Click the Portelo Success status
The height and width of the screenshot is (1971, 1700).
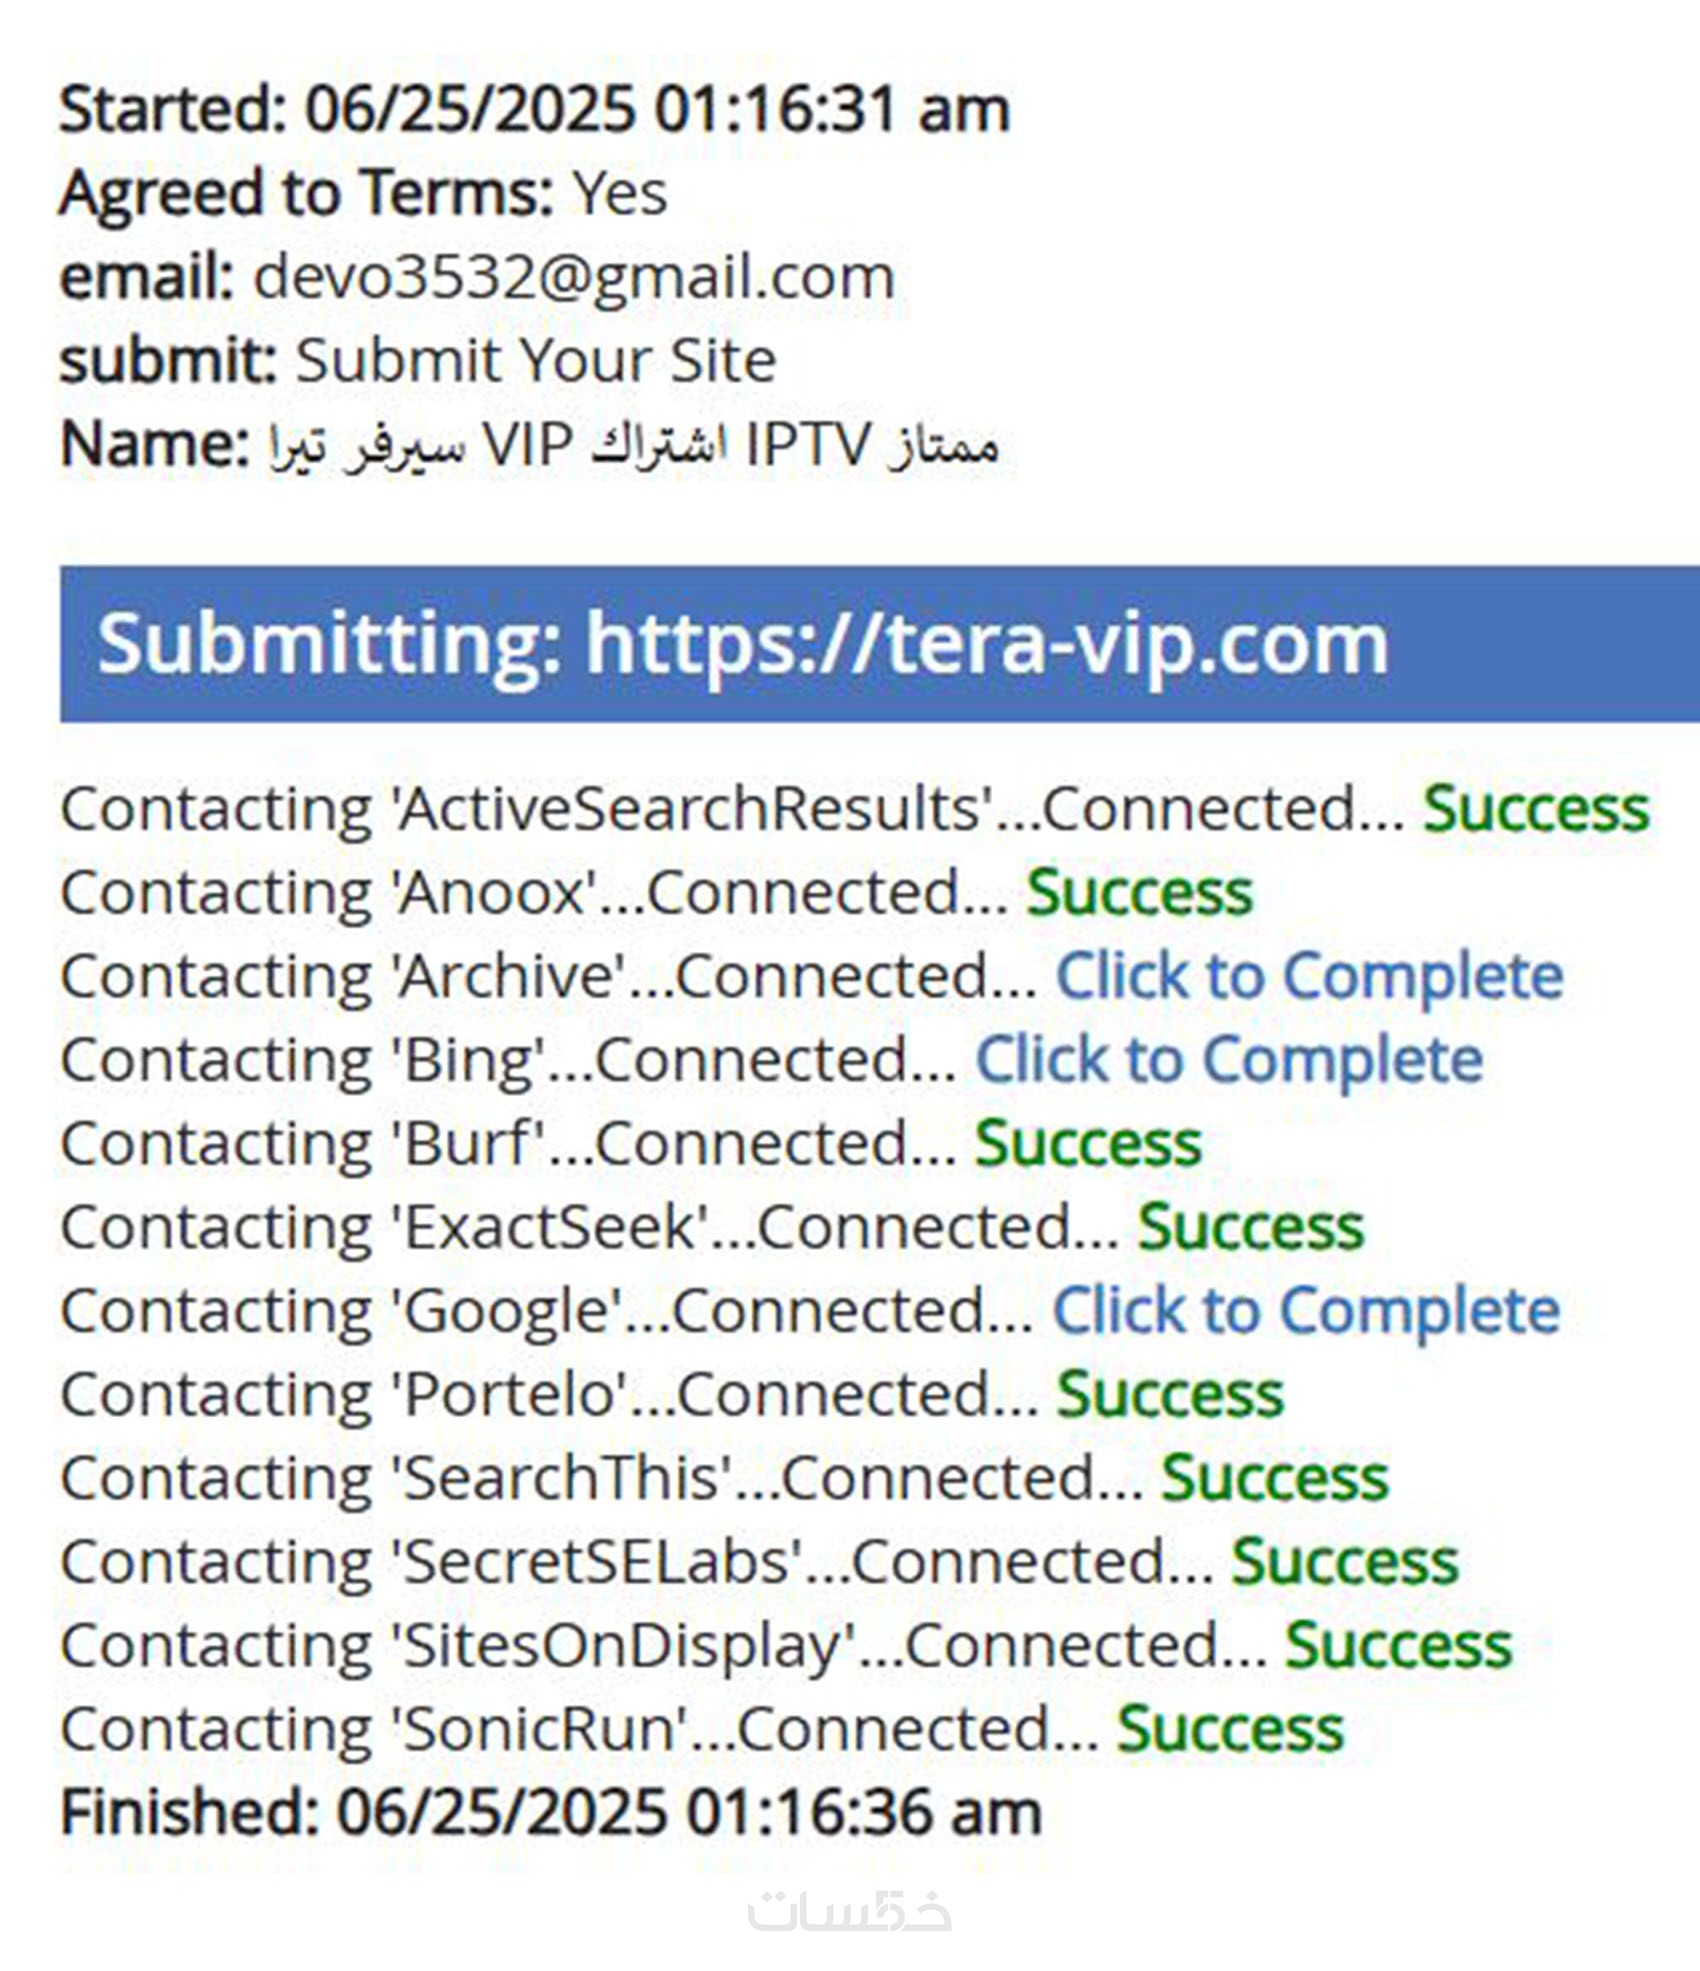coord(1170,1395)
